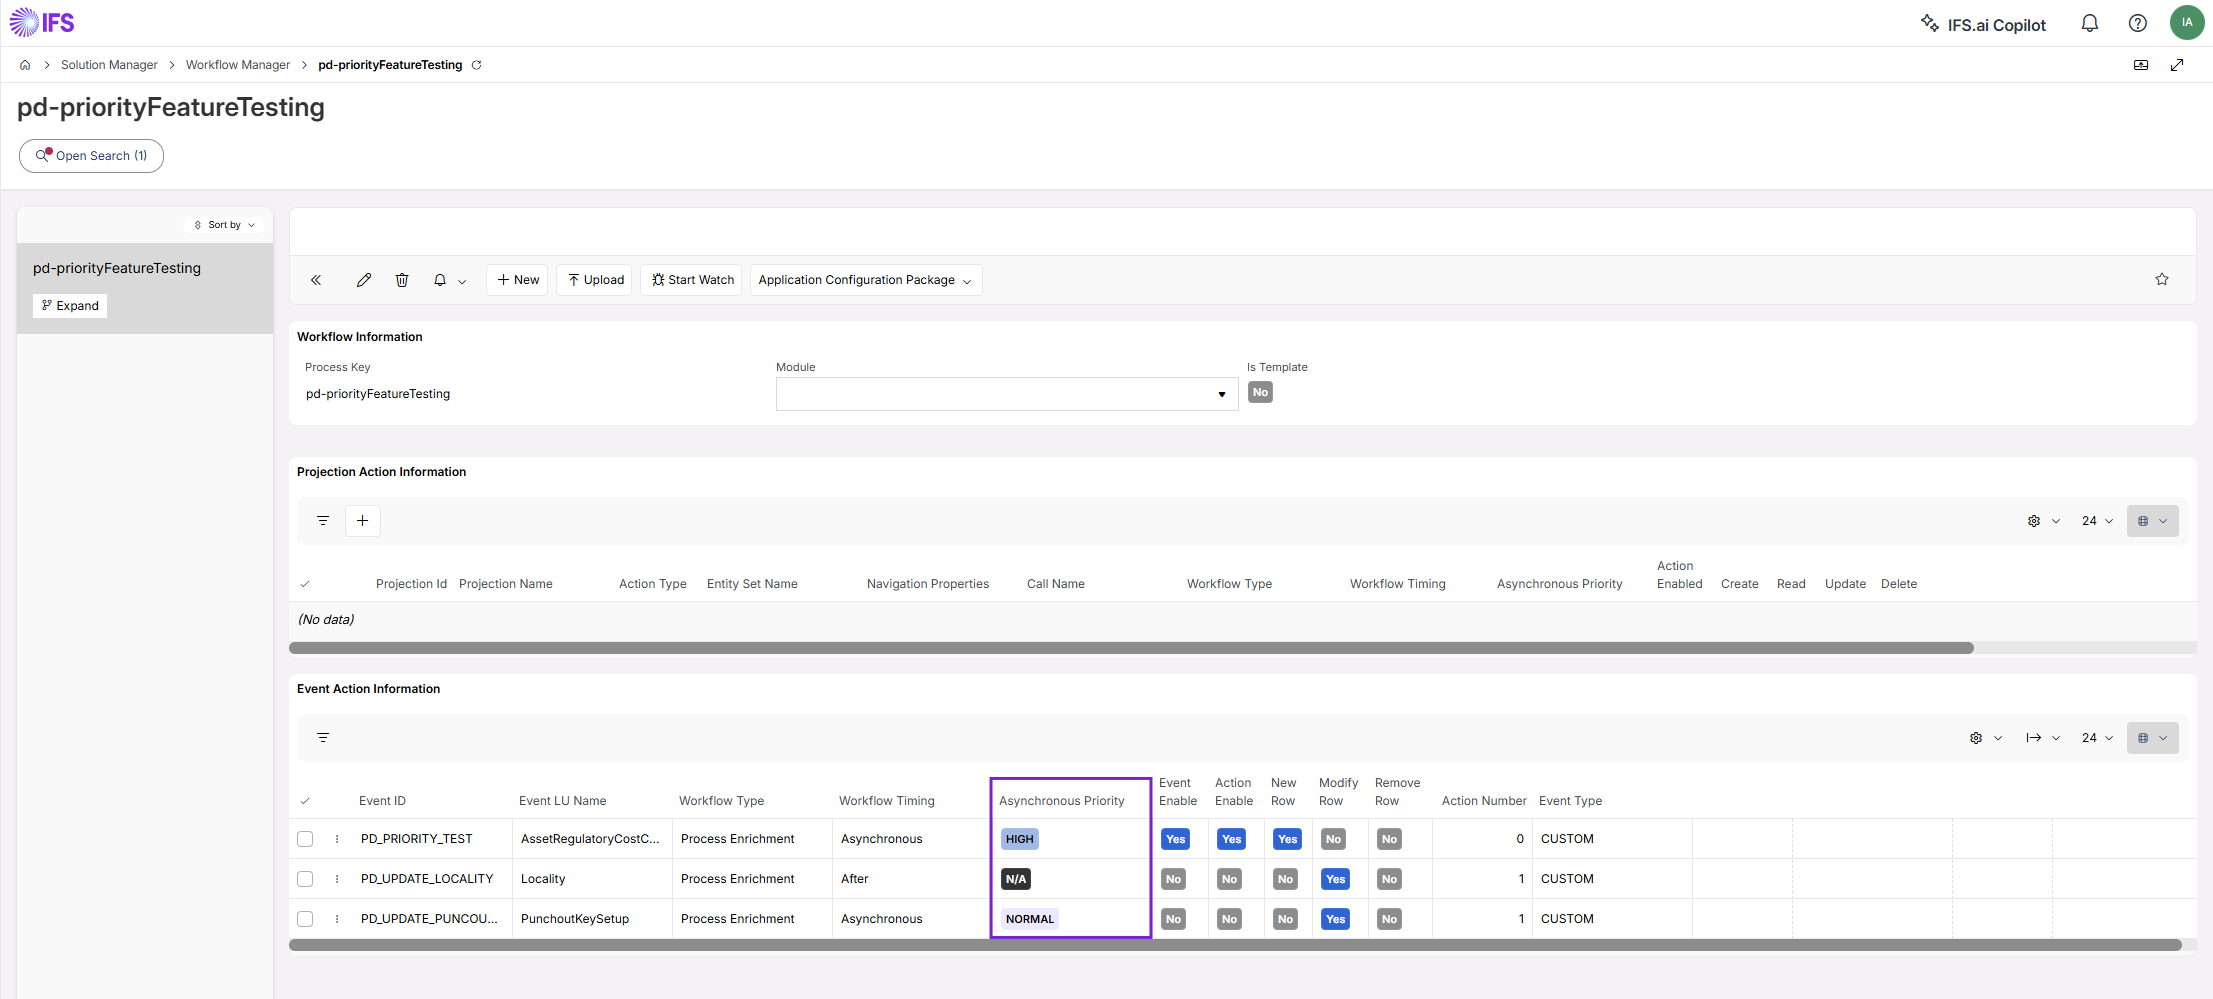Image resolution: width=2213 pixels, height=999 pixels.
Task: Click Event Action horizontal scrollbar
Action: coord(1235,945)
